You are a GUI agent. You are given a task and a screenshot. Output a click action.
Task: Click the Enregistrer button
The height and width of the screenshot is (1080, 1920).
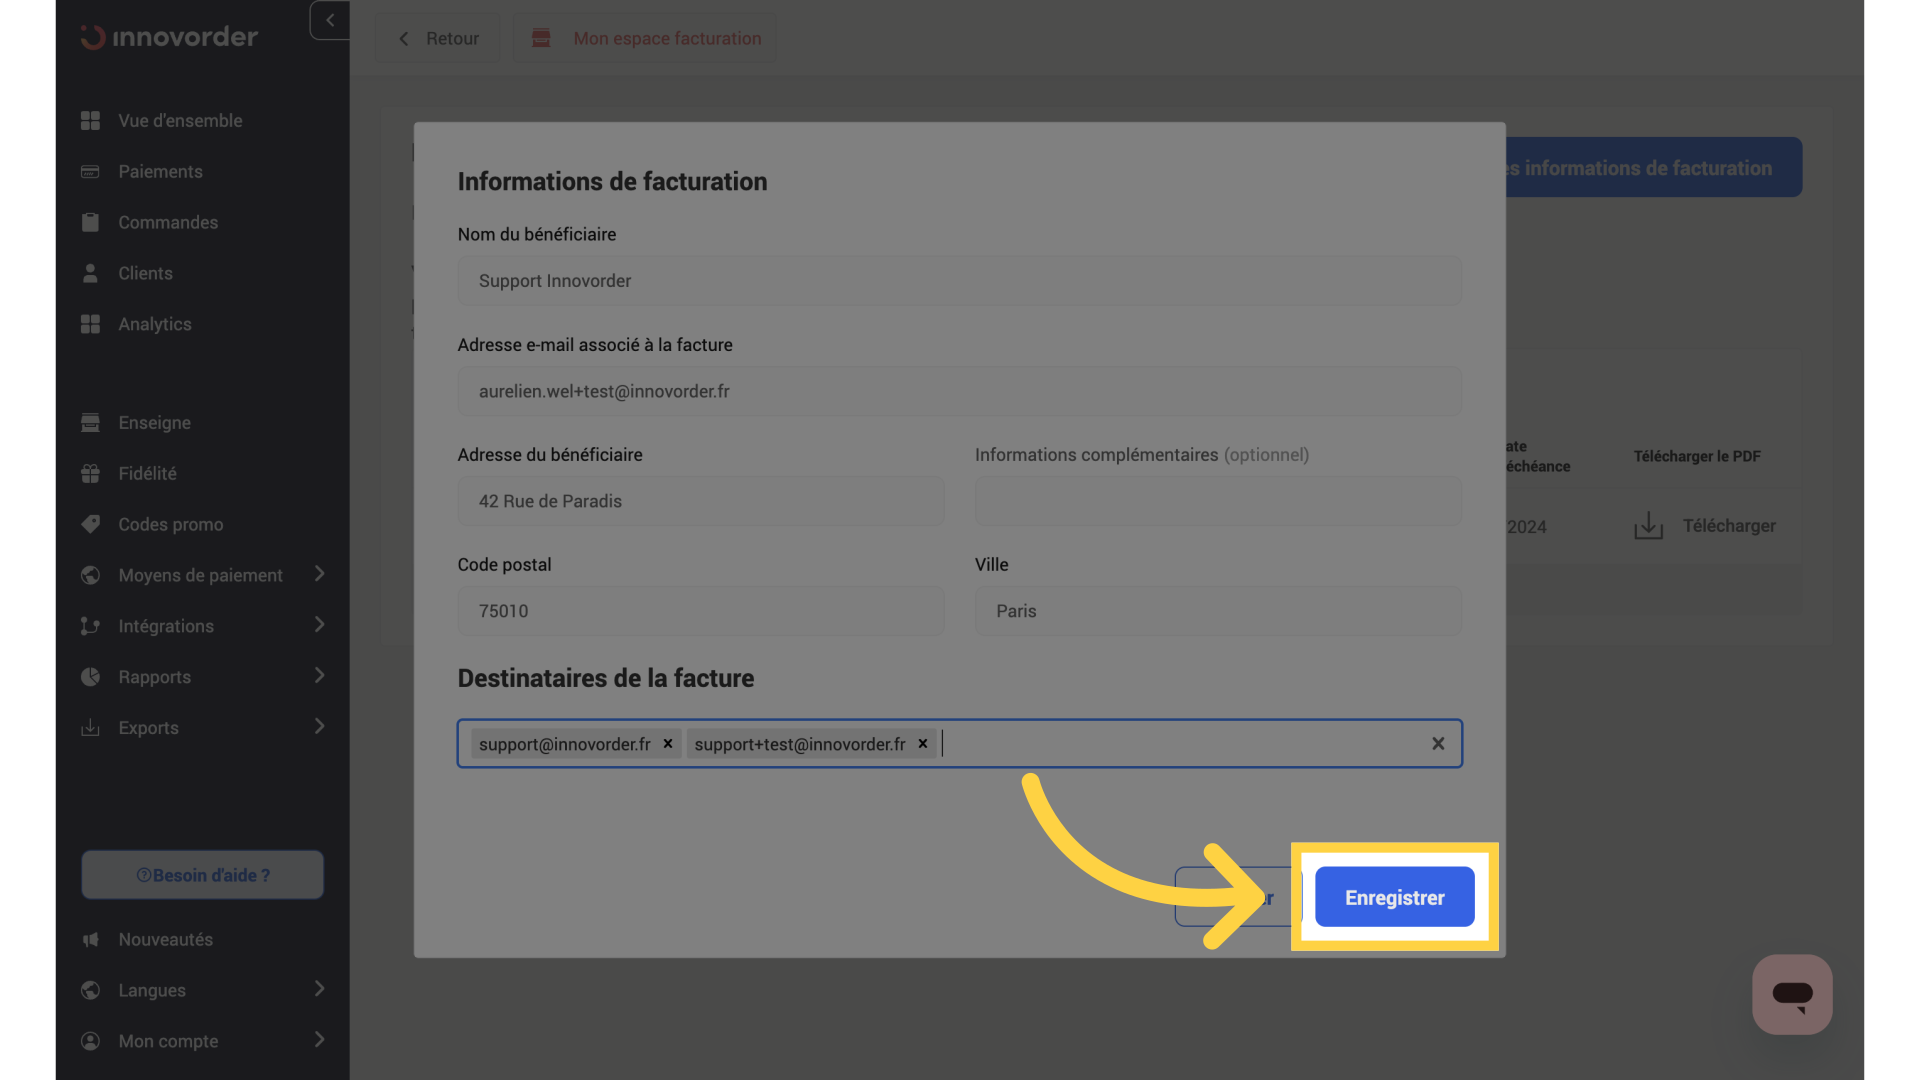pyautogui.click(x=1394, y=897)
